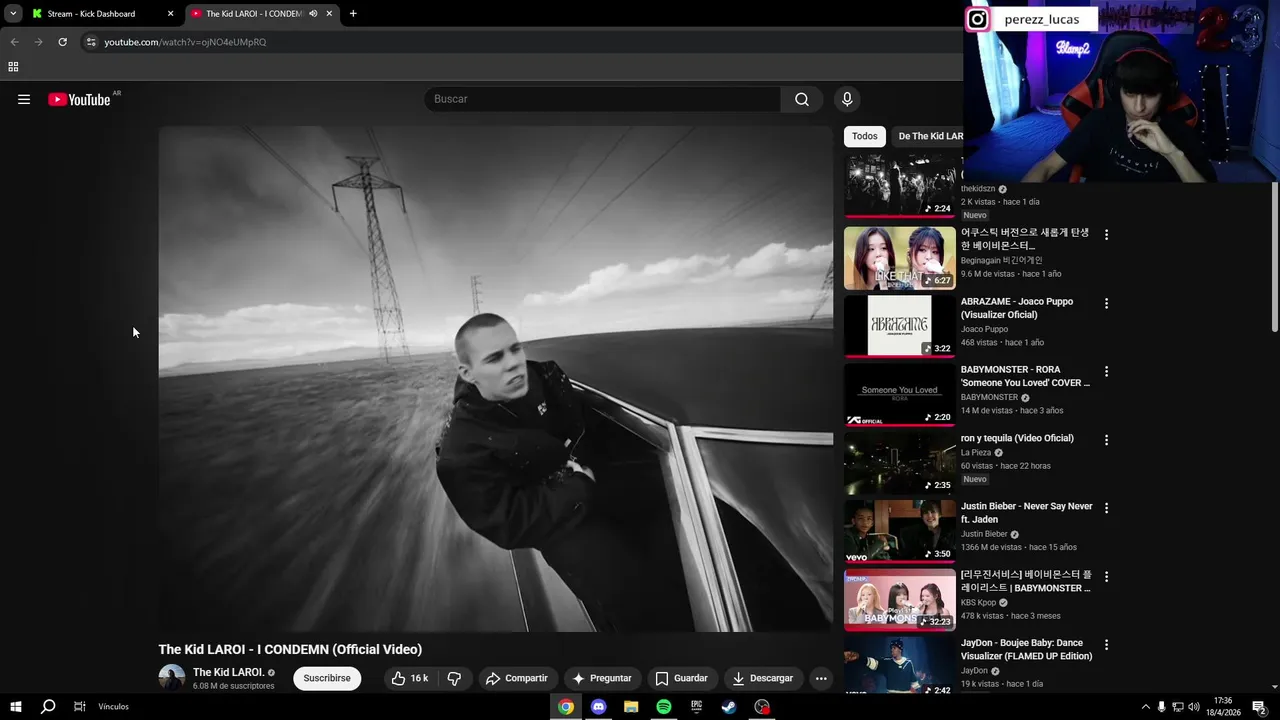Screen dimensions: 1280x720
Task: Open the Windows Start menu
Action: tap(15, 706)
